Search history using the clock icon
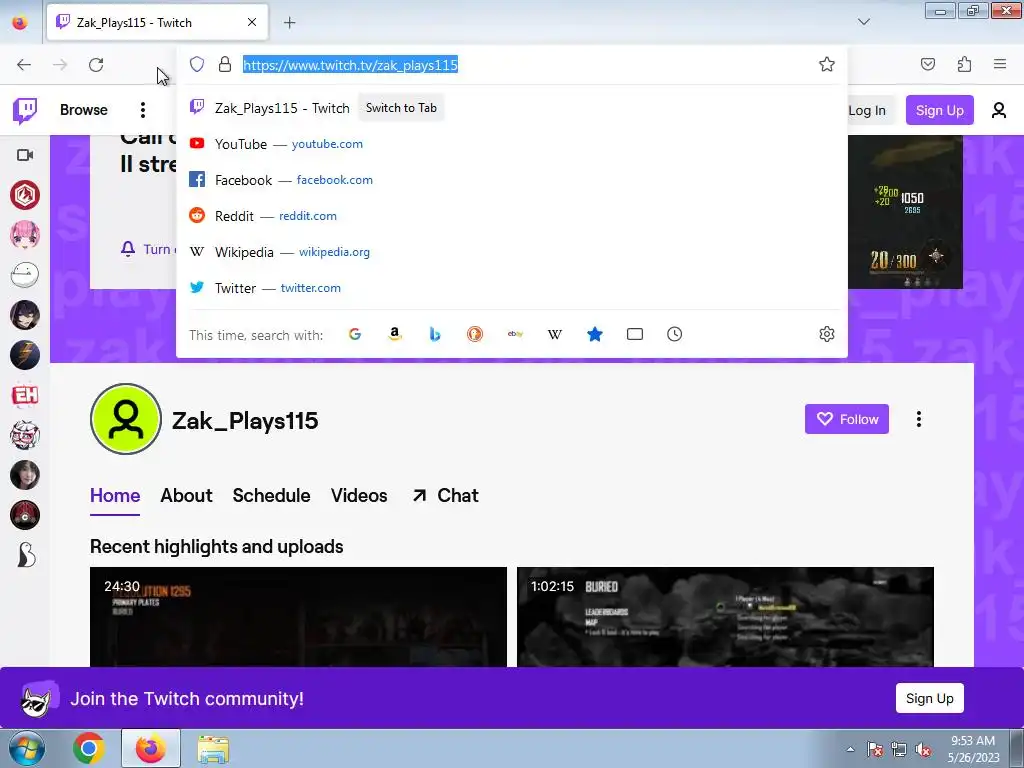Screen dimensions: 1024x768 coord(675,334)
